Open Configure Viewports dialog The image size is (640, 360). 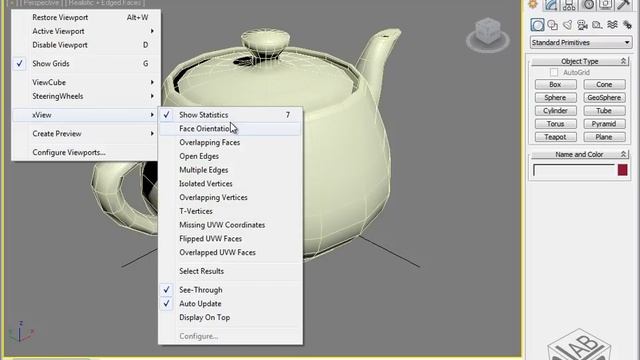point(86,153)
